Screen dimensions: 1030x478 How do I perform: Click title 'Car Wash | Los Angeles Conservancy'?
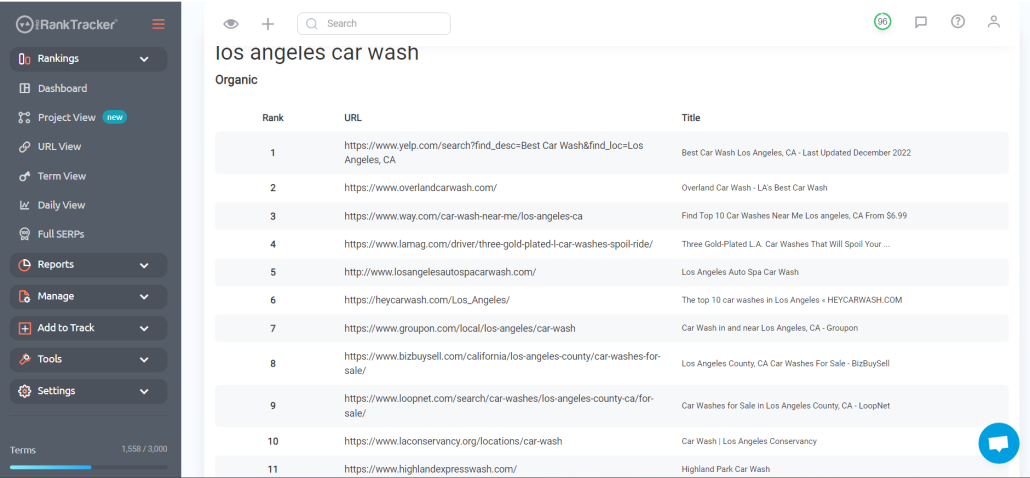point(749,441)
